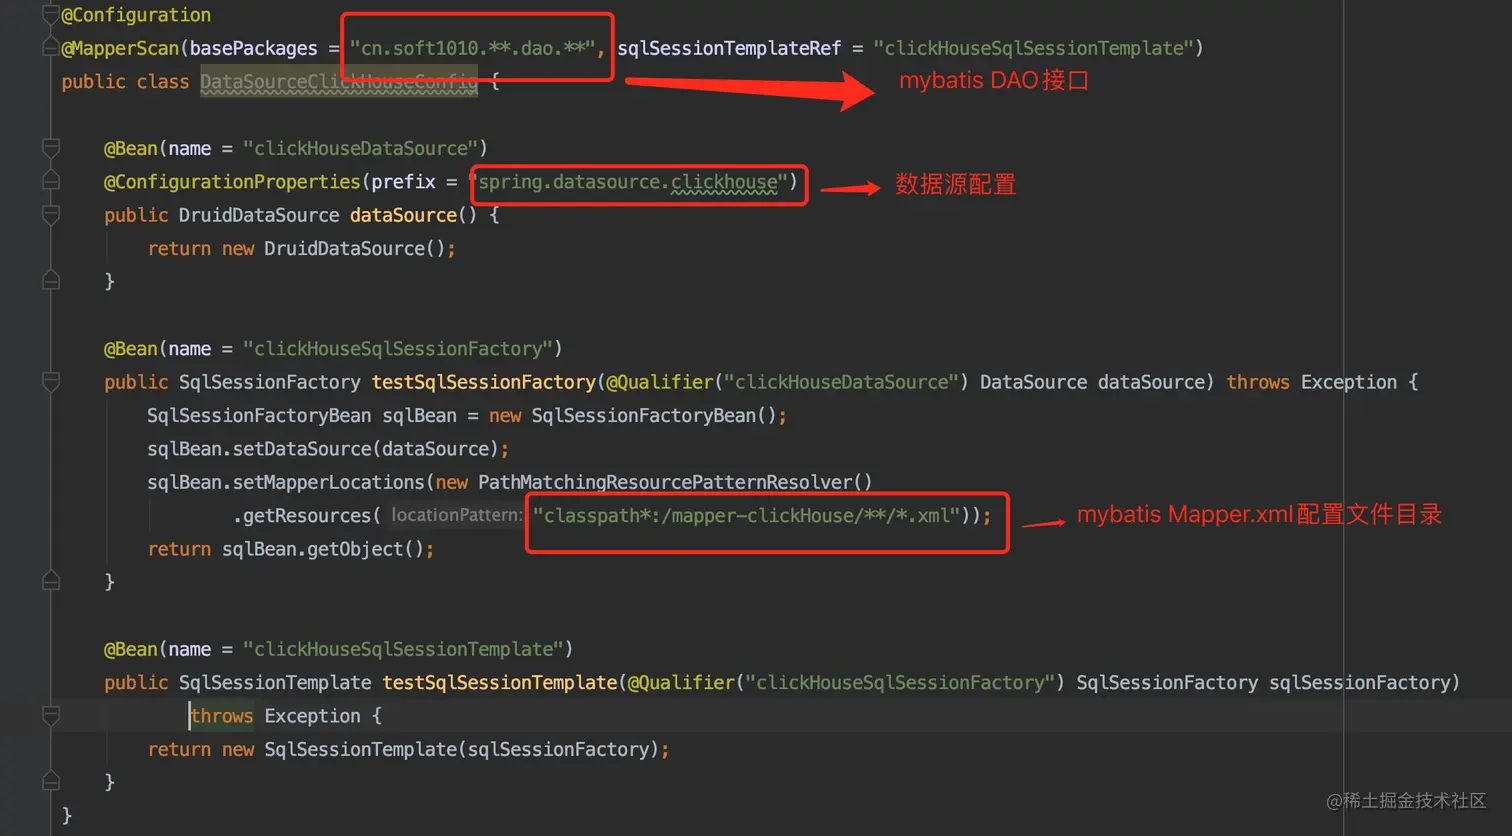Screen dimensions: 1512x836
Task: Click the sqlSessionFactory parameter in testSqlSessionTemplate signature
Action: pos(1358,682)
